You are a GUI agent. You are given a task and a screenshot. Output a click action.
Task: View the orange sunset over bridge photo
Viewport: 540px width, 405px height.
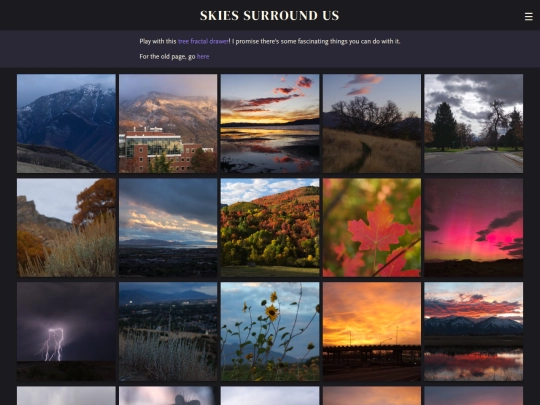(372, 332)
